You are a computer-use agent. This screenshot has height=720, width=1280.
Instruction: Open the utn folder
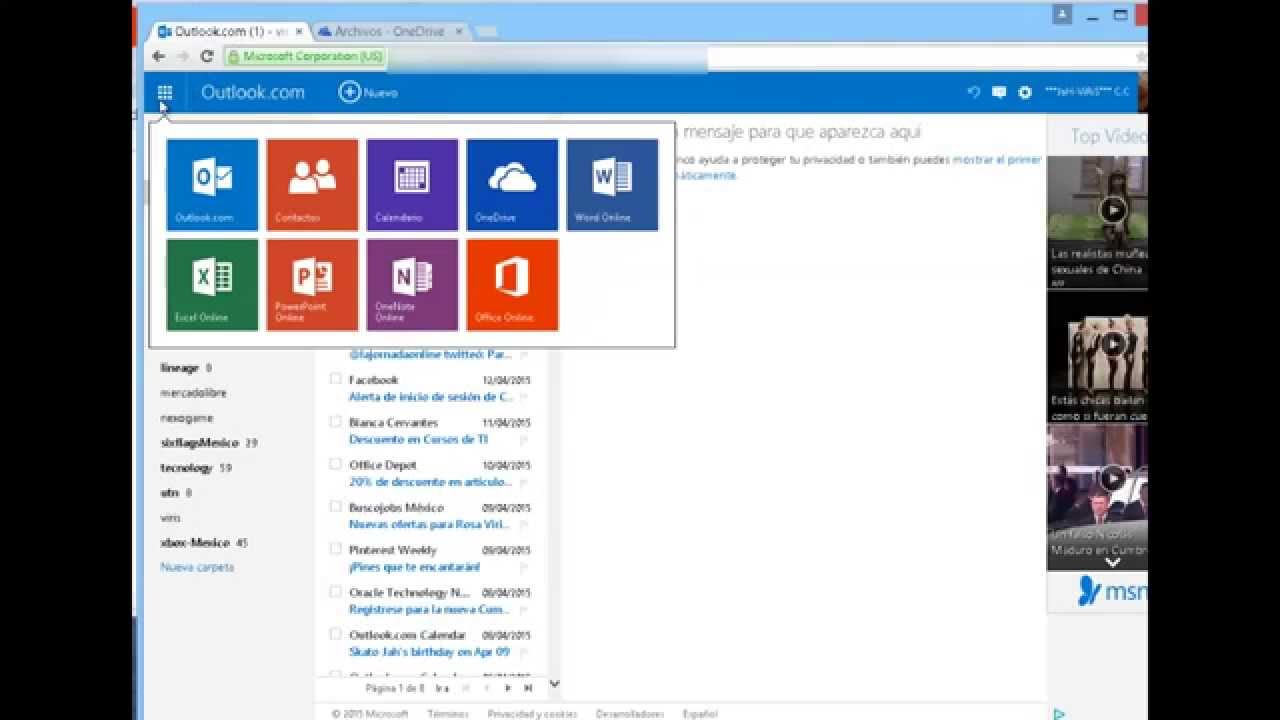[169, 493]
